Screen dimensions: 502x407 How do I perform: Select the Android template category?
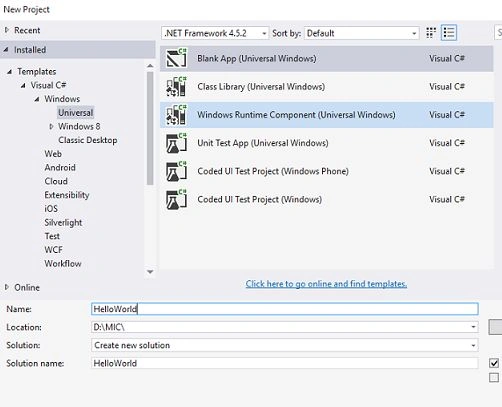(60, 167)
